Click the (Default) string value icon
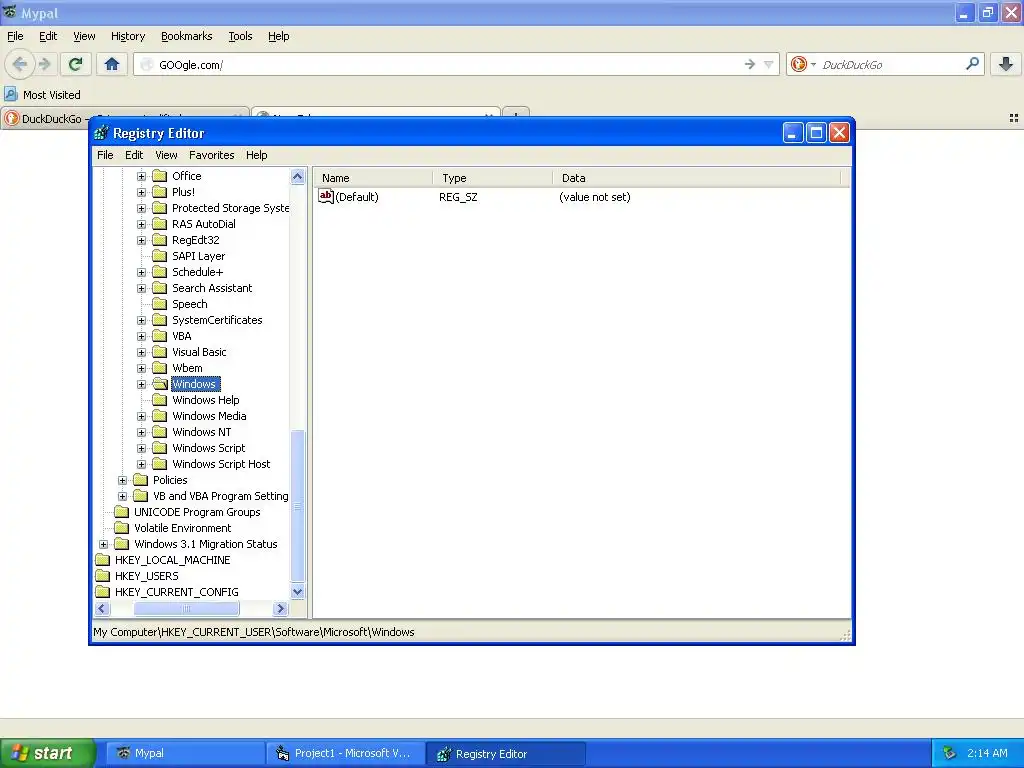Viewport: 1024px width, 768px height. [326, 197]
